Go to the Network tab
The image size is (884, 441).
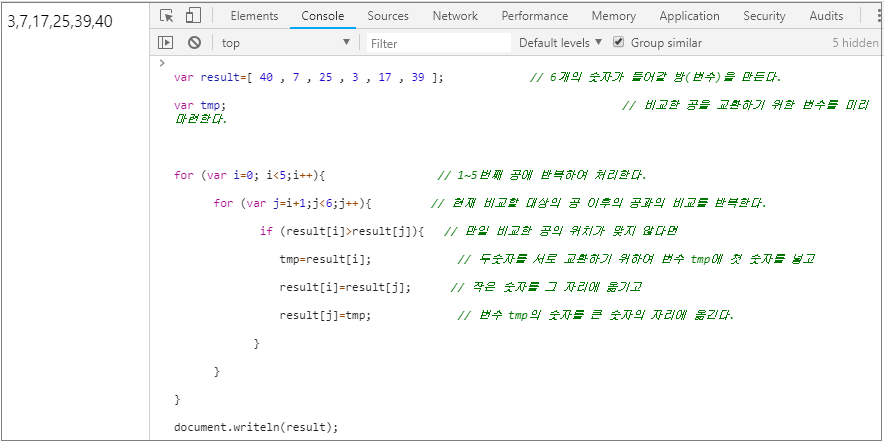tap(455, 16)
